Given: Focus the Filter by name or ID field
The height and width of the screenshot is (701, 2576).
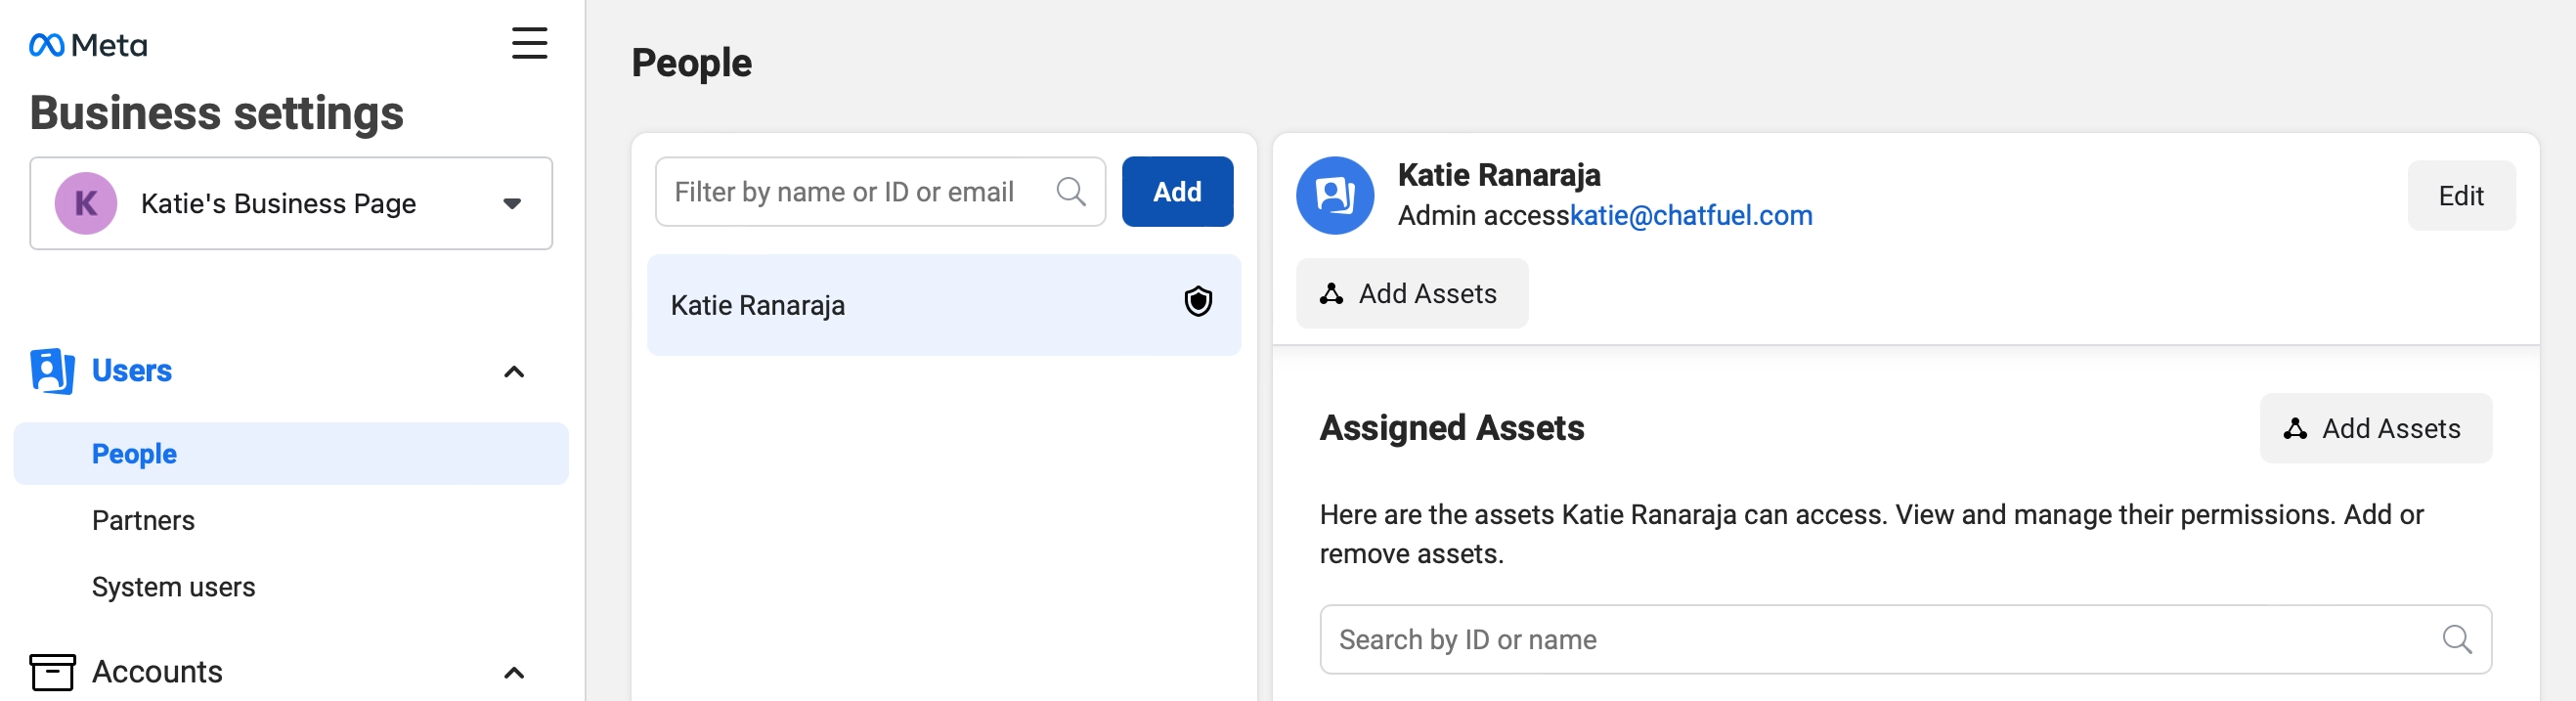Looking at the screenshot, I should (880, 191).
